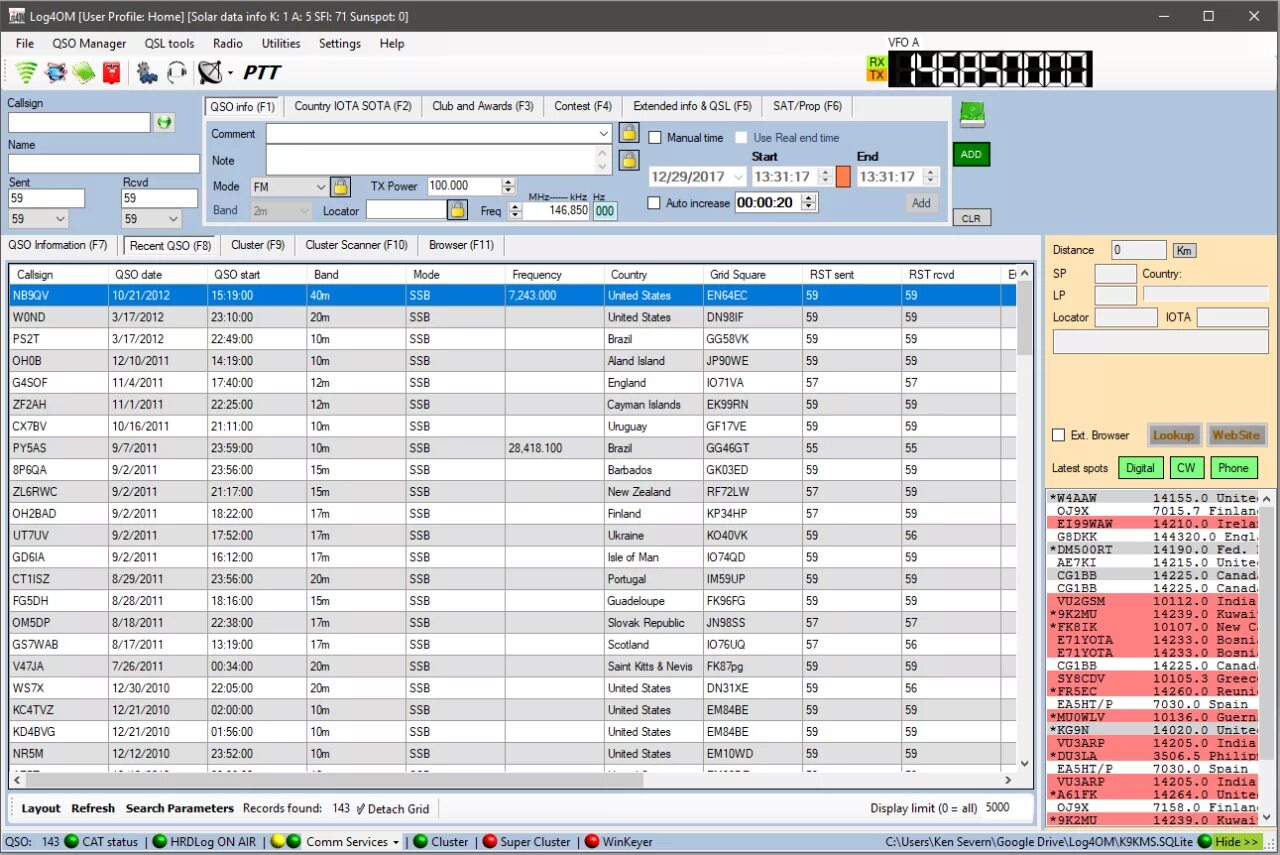Toggle Detach Grid option
Image resolution: width=1280 pixels, height=855 pixels.
pyautogui.click(x=392, y=808)
